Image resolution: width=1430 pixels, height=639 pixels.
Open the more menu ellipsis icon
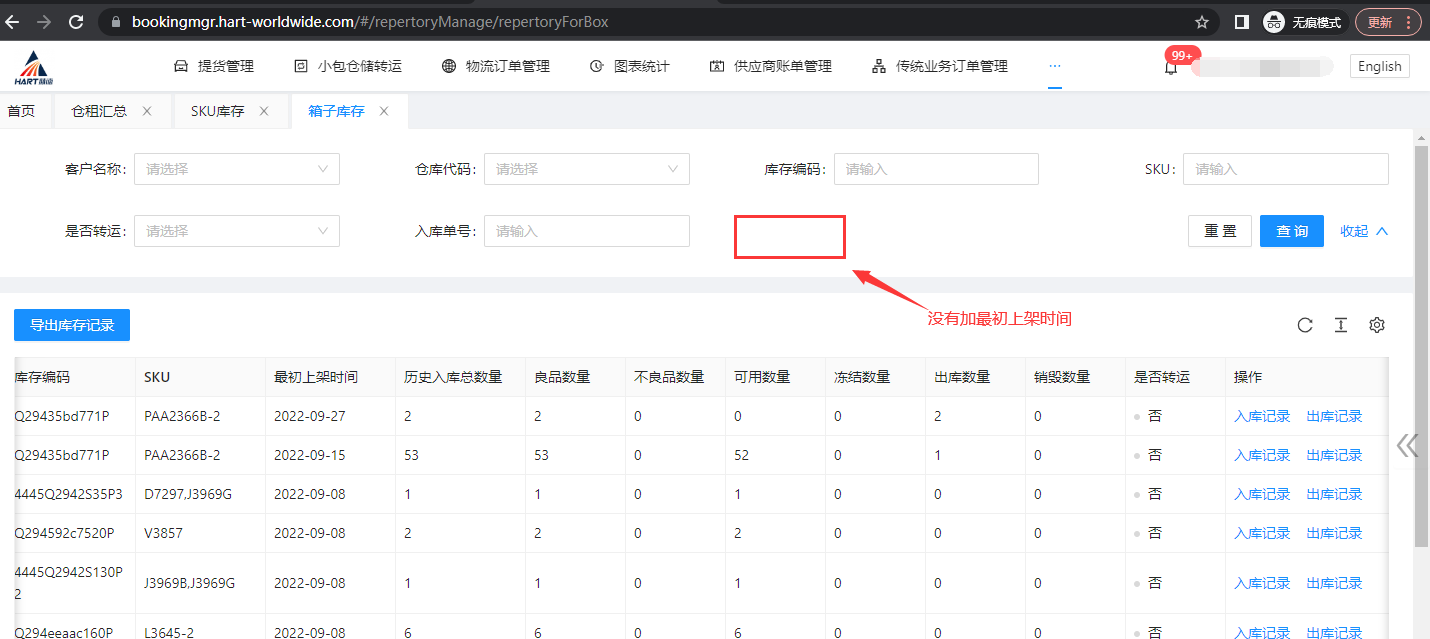(x=1054, y=66)
